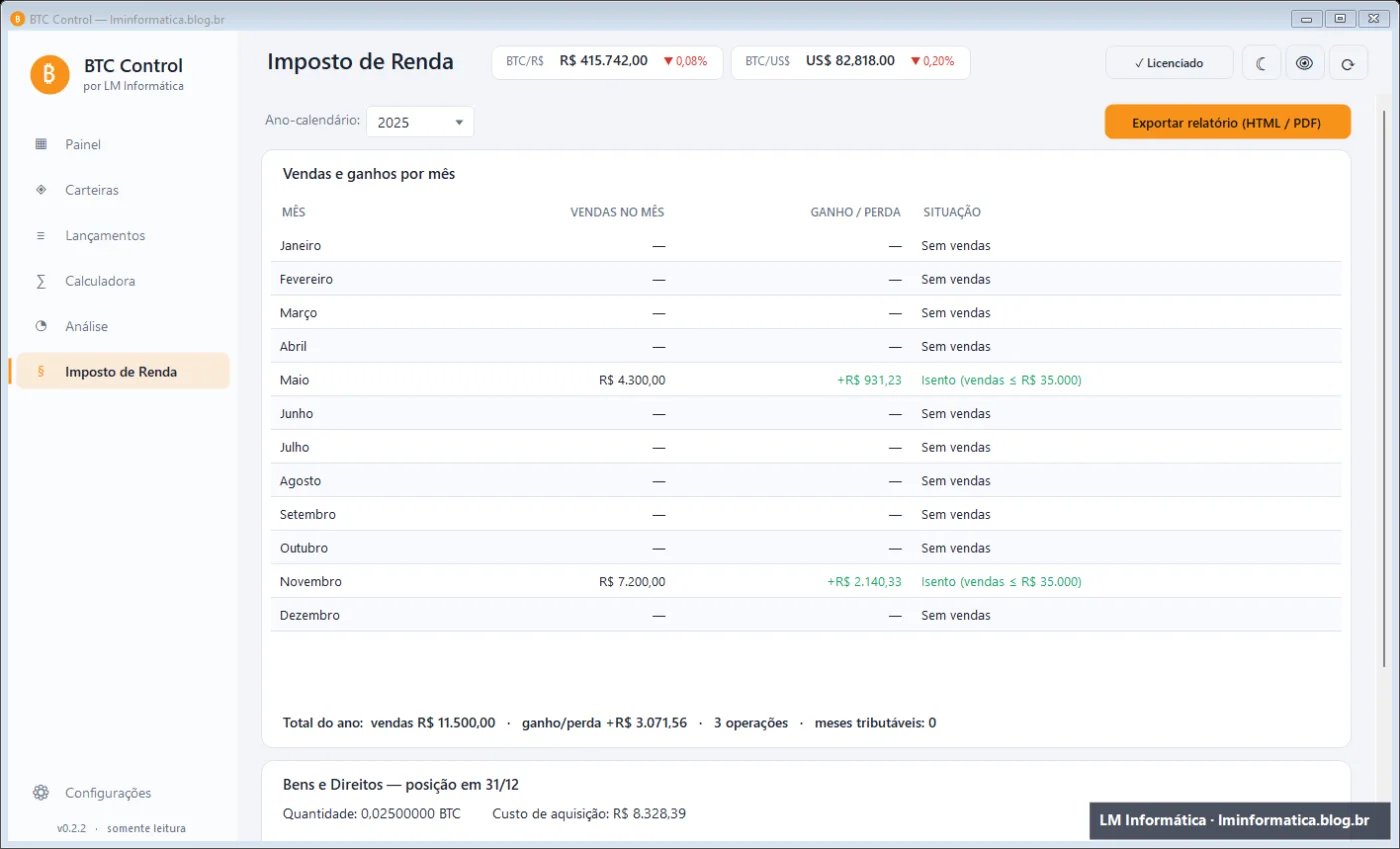Close the BTC Control window
1400x849 pixels.
tap(1374, 18)
